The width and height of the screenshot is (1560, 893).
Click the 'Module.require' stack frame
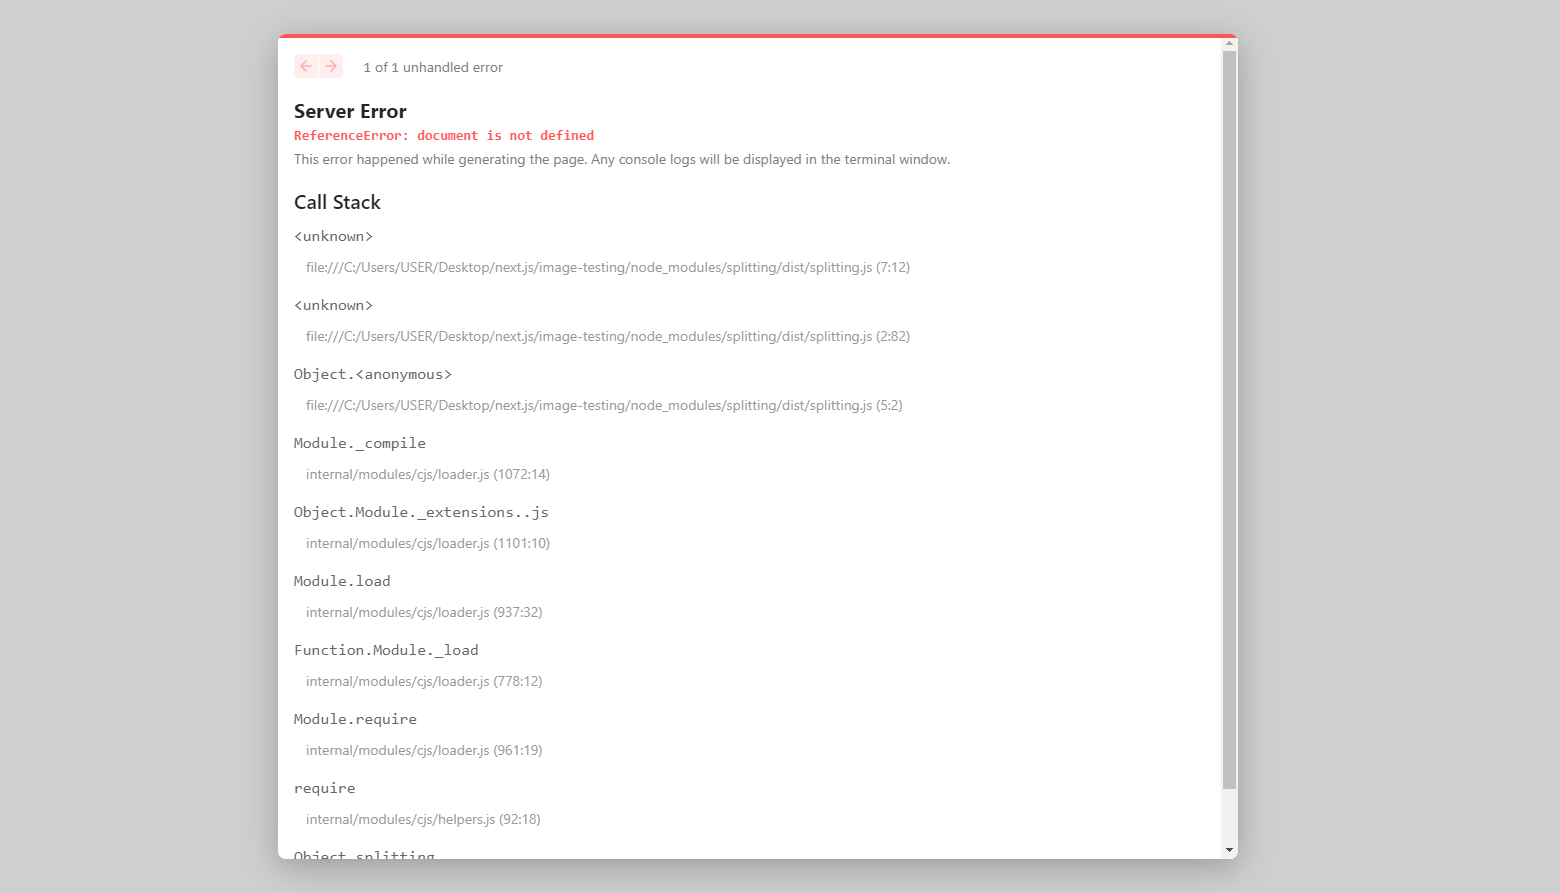click(355, 719)
